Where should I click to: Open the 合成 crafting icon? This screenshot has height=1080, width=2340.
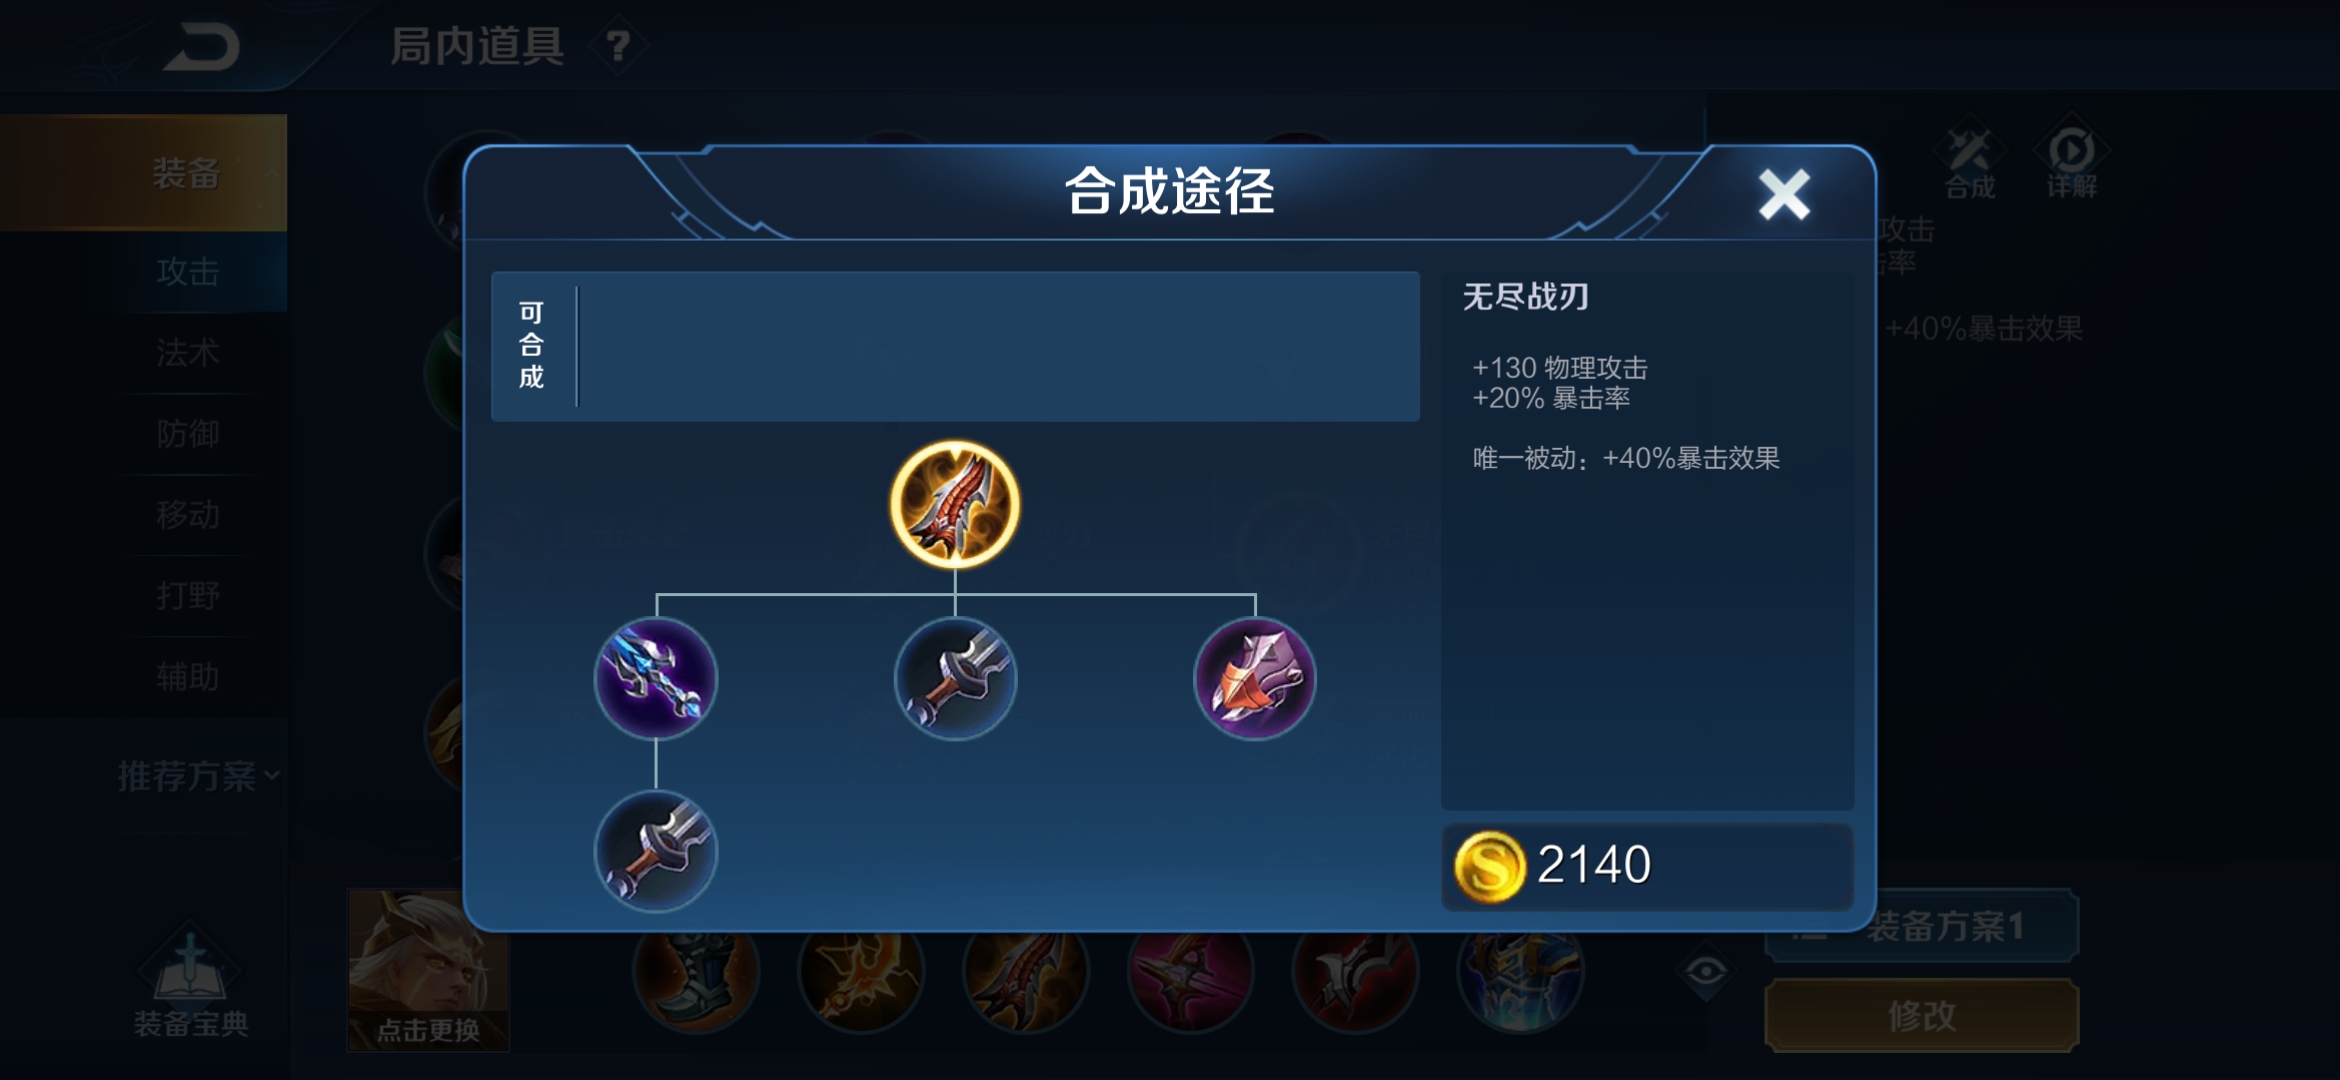point(1969,164)
